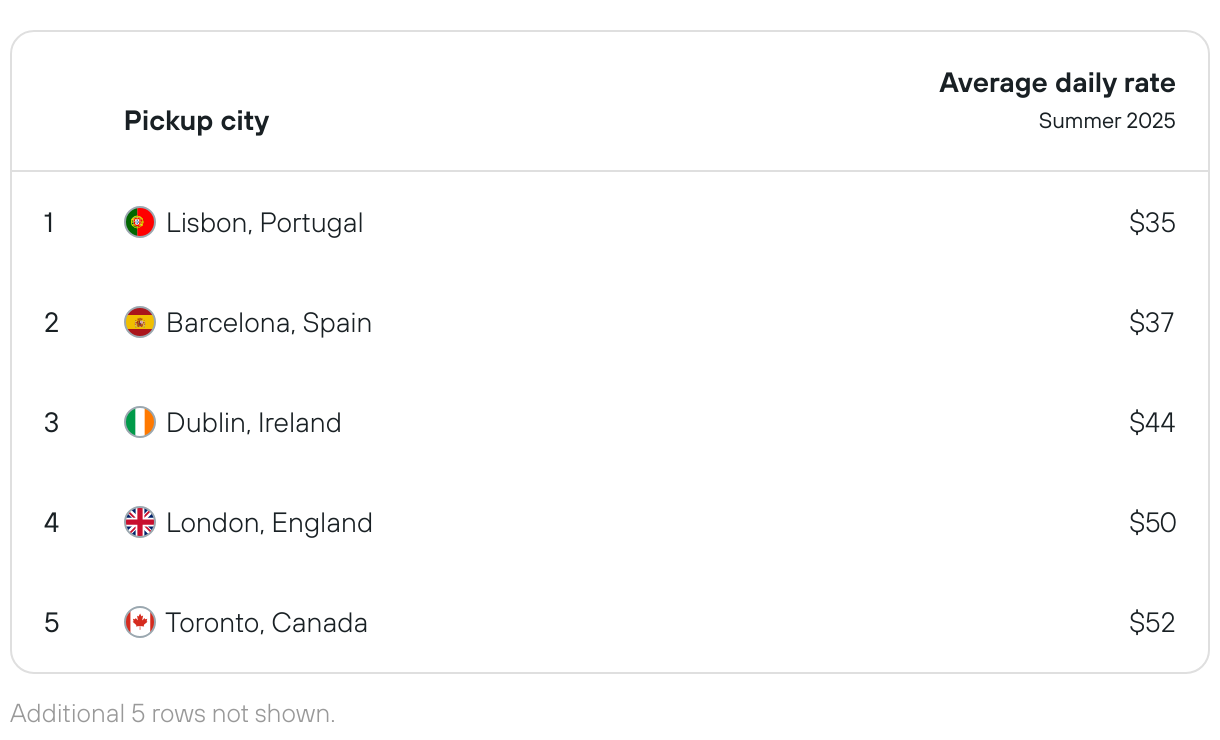1220x740 pixels.
Task: Click the $44 rate for Dublin
Action: coord(1152,422)
